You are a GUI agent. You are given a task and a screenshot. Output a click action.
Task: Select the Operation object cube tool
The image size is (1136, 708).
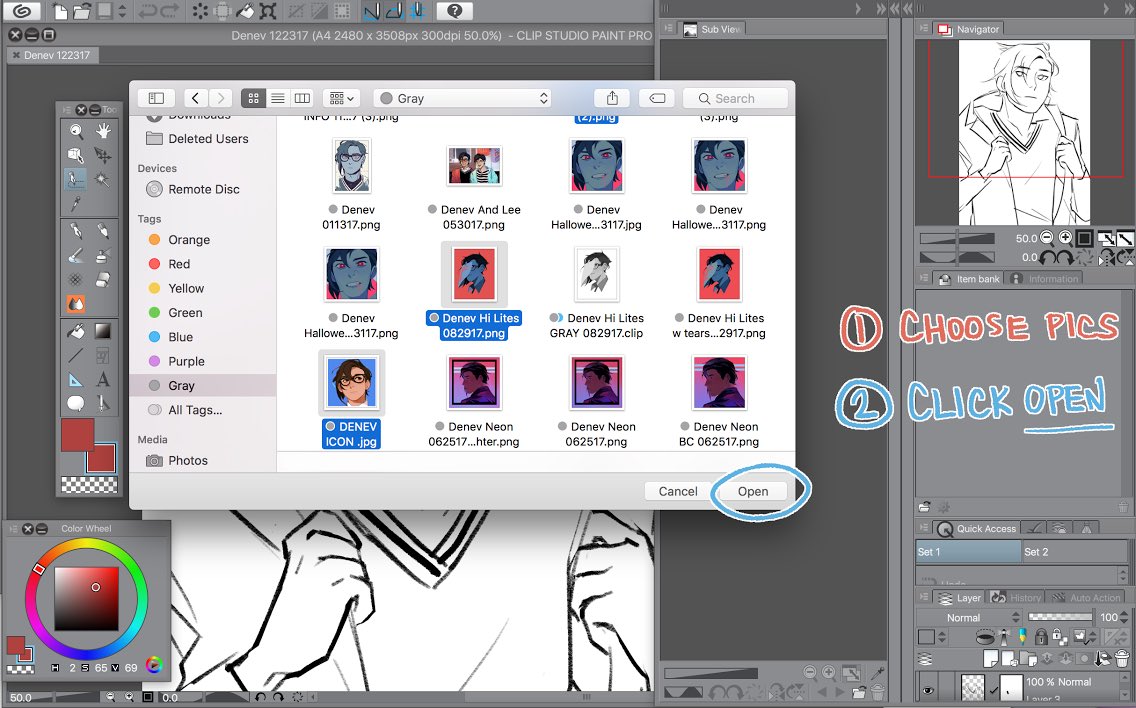click(75, 155)
